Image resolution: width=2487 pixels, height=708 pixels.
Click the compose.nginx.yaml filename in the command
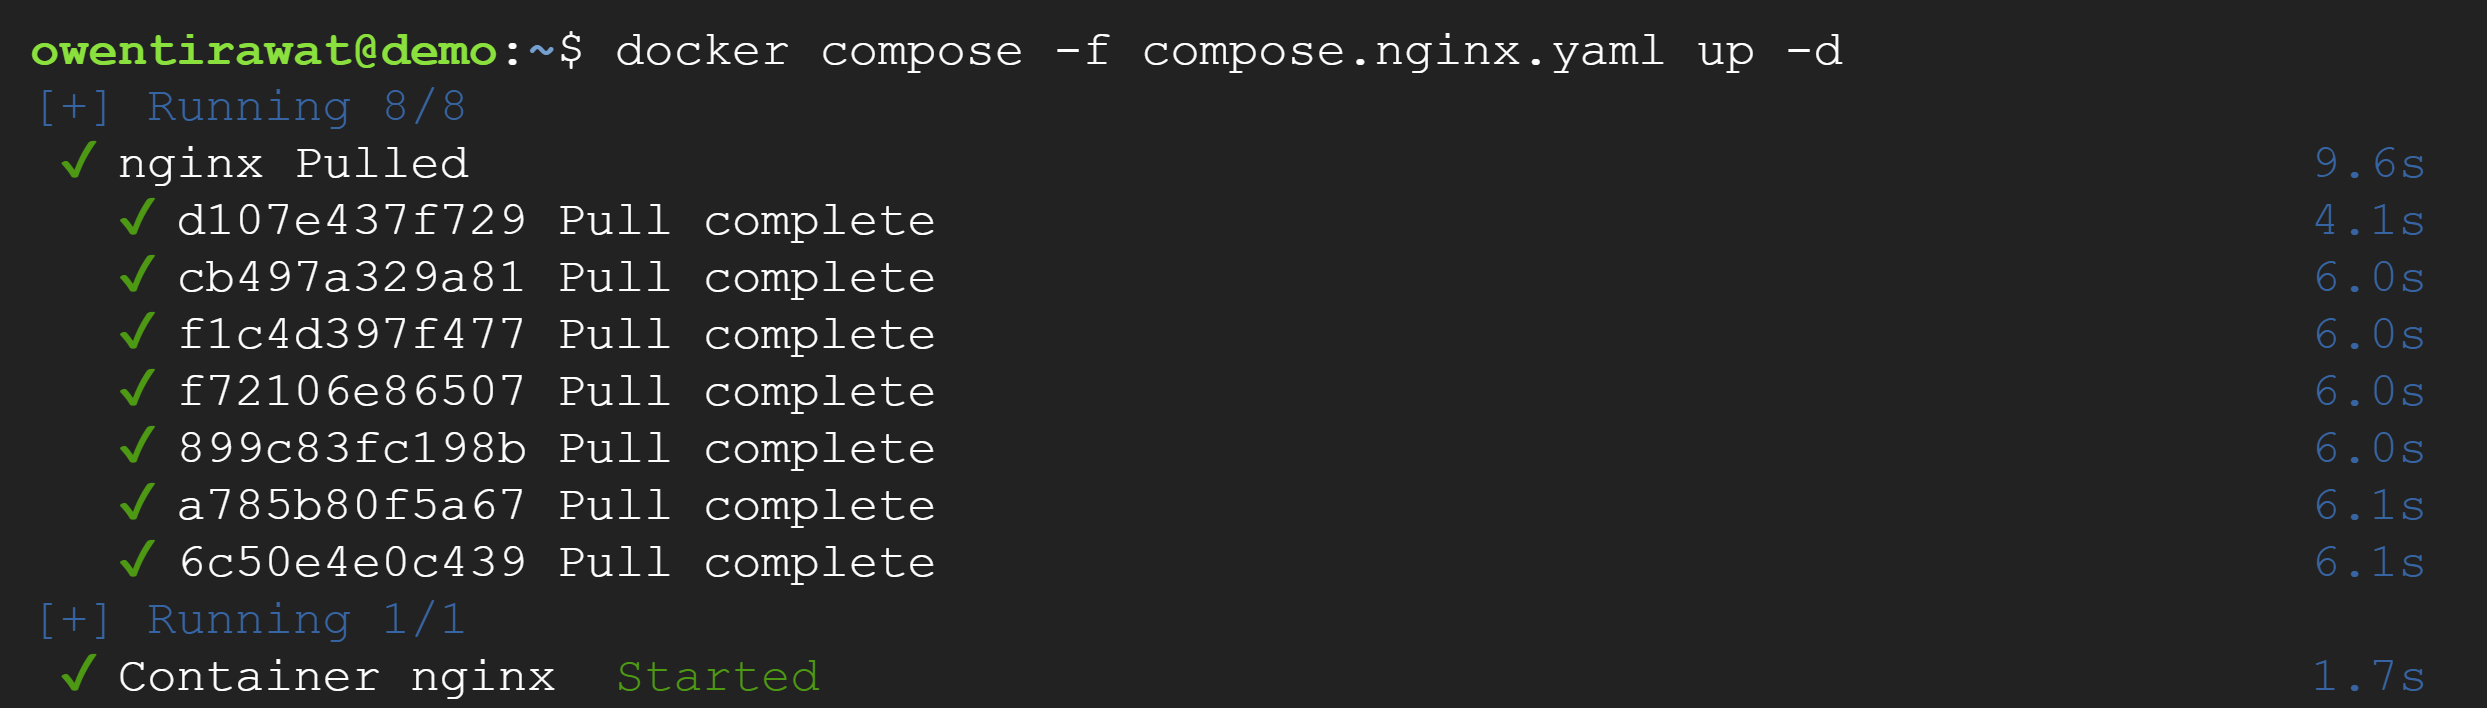pyautogui.click(x=1403, y=51)
